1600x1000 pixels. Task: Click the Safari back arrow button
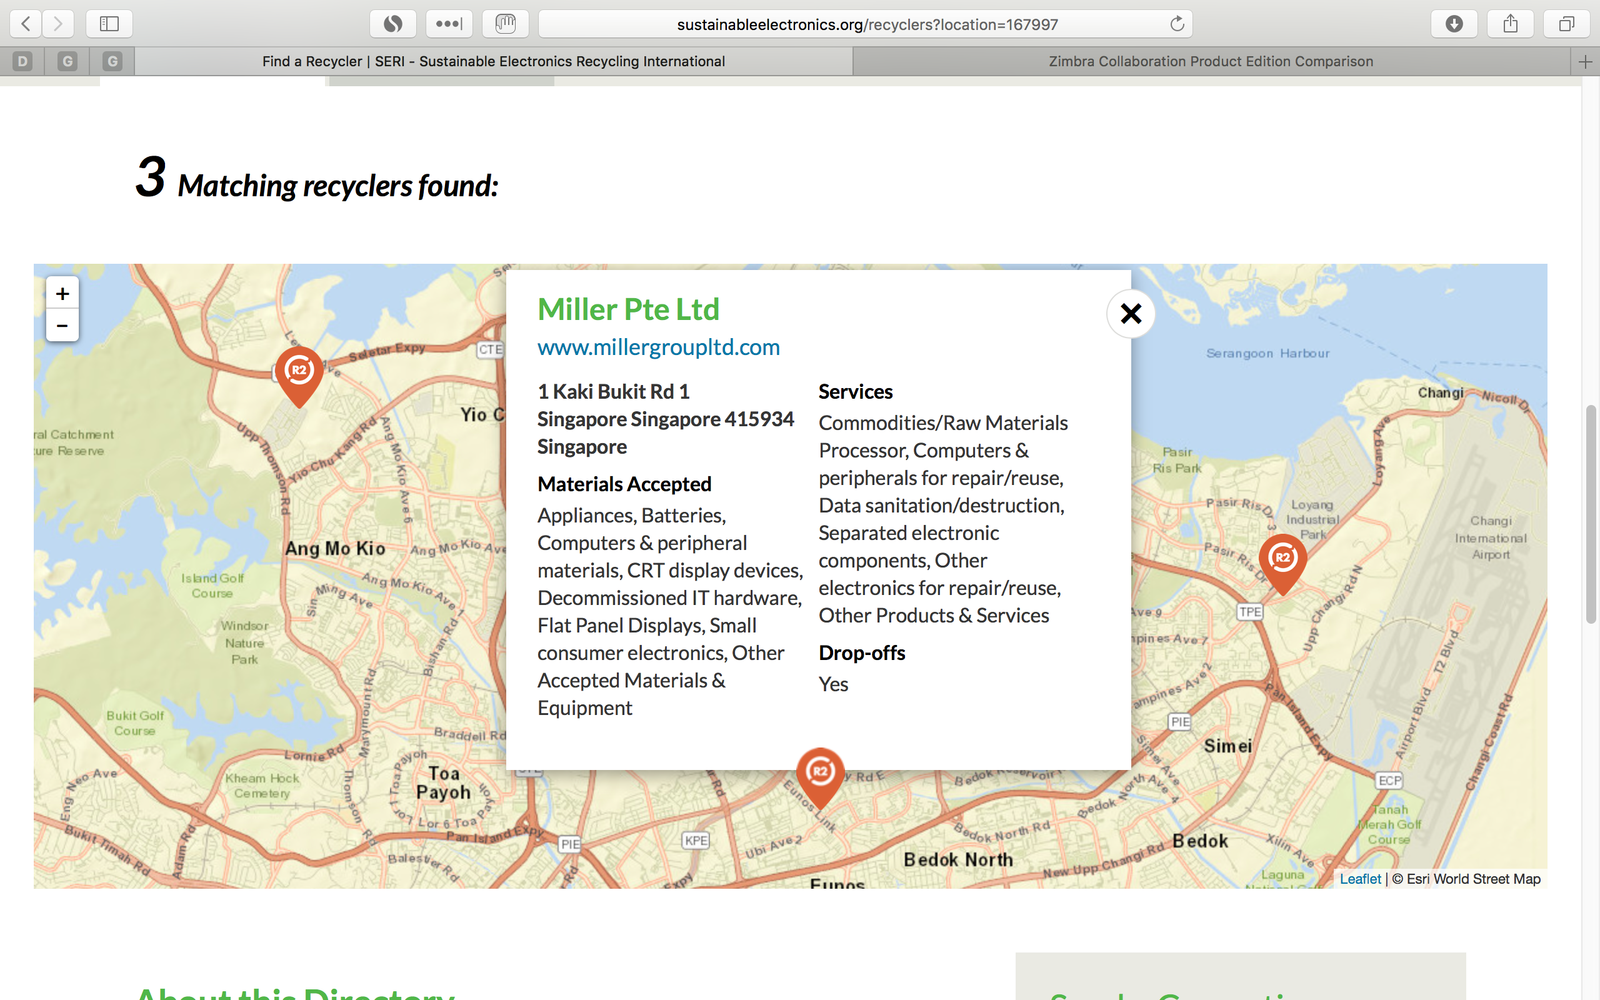(x=26, y=24)
